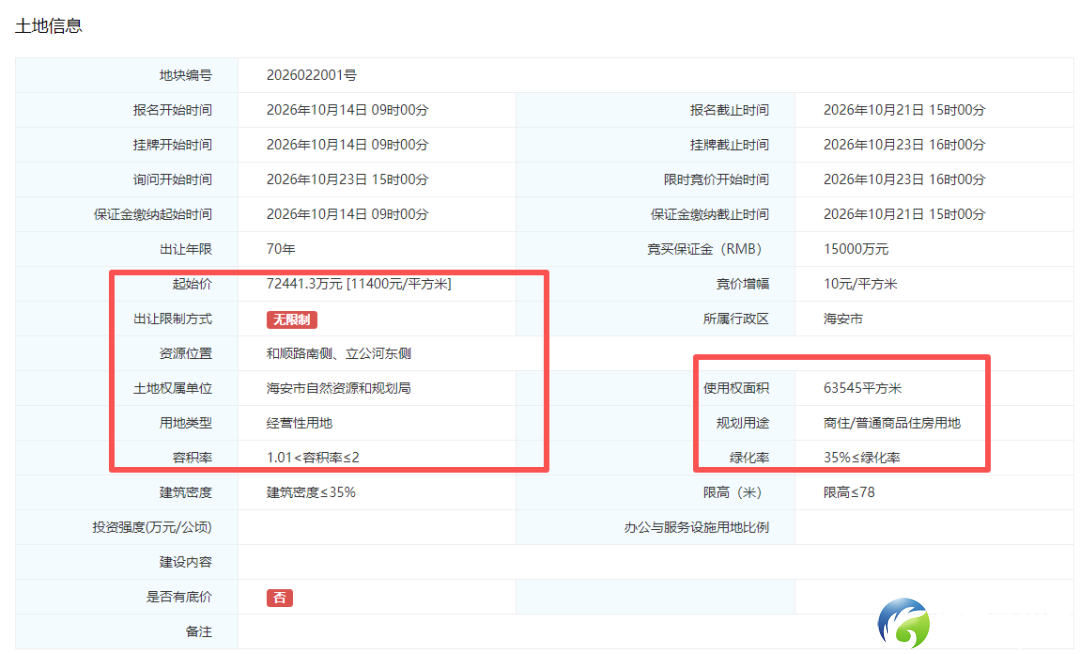This screenshot has height=654, width=1080.
Task: Select the '建筑密度' label
Action: pyautogui.click(x=186, y=493)
